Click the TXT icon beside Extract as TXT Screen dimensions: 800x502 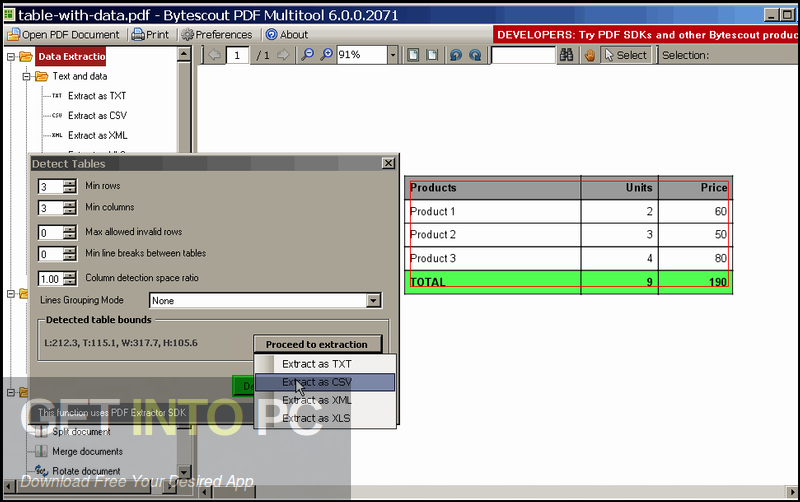(57, 96)
